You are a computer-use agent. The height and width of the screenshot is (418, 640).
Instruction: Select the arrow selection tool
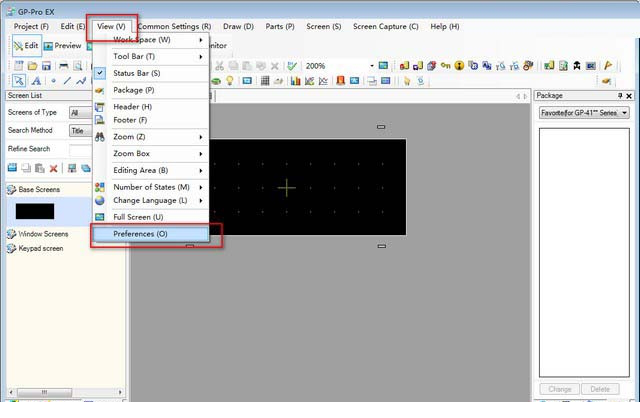click(19, 81)
